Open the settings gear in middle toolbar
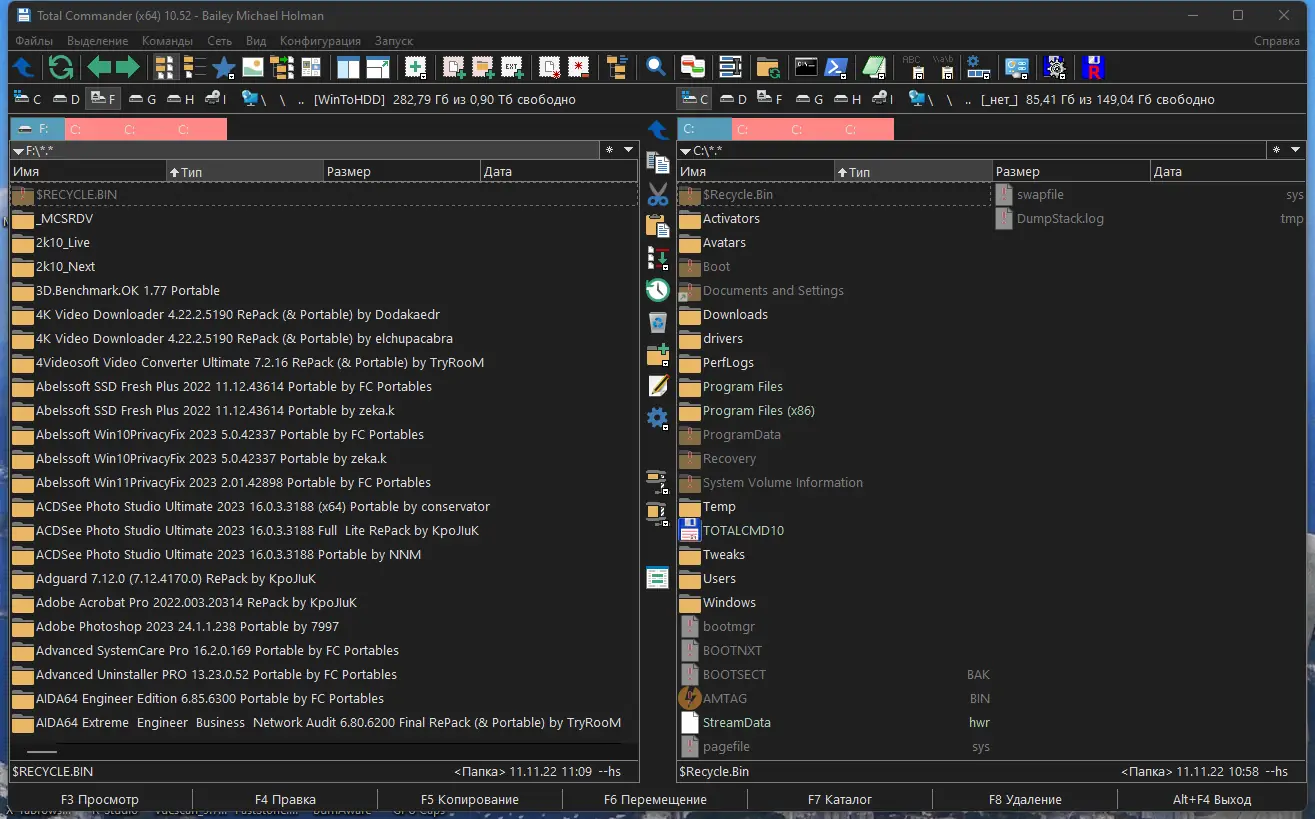This screenshot has width=1315, height=819. click(x=657, y=418)
